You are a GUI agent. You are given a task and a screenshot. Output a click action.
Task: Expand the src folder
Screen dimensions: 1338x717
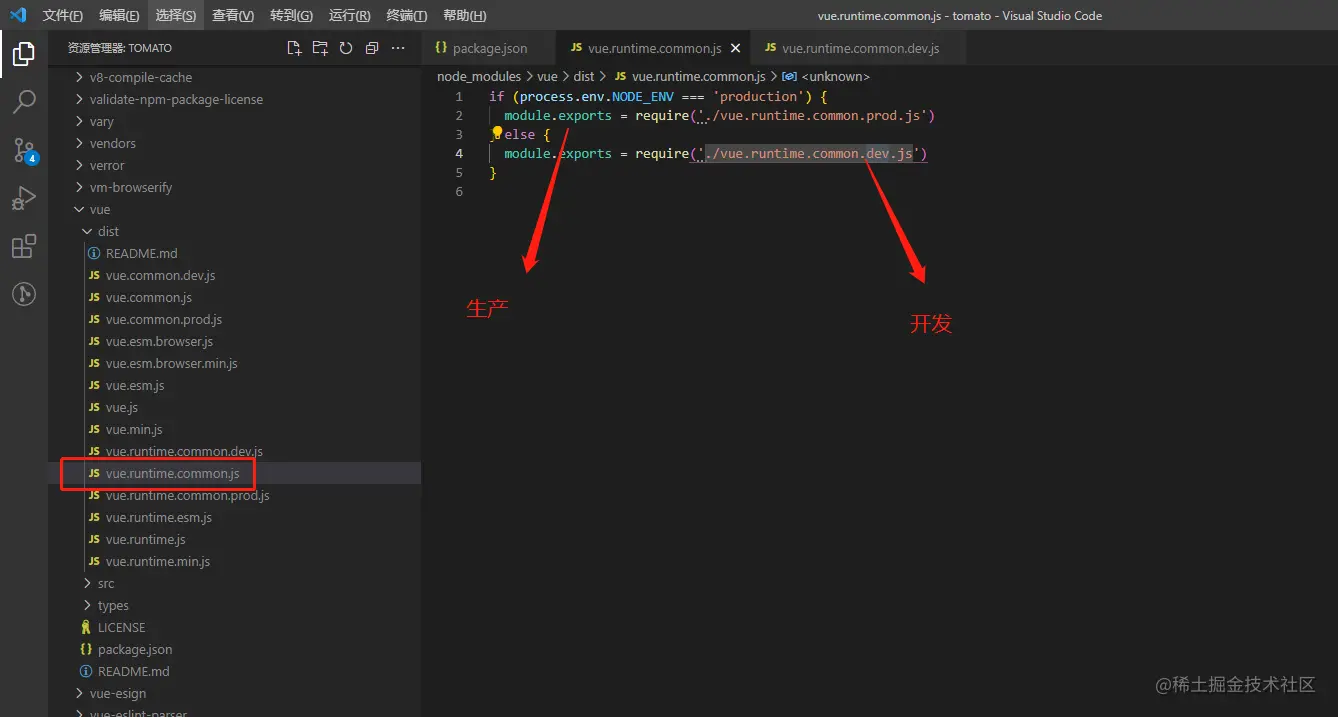point(106,583)
